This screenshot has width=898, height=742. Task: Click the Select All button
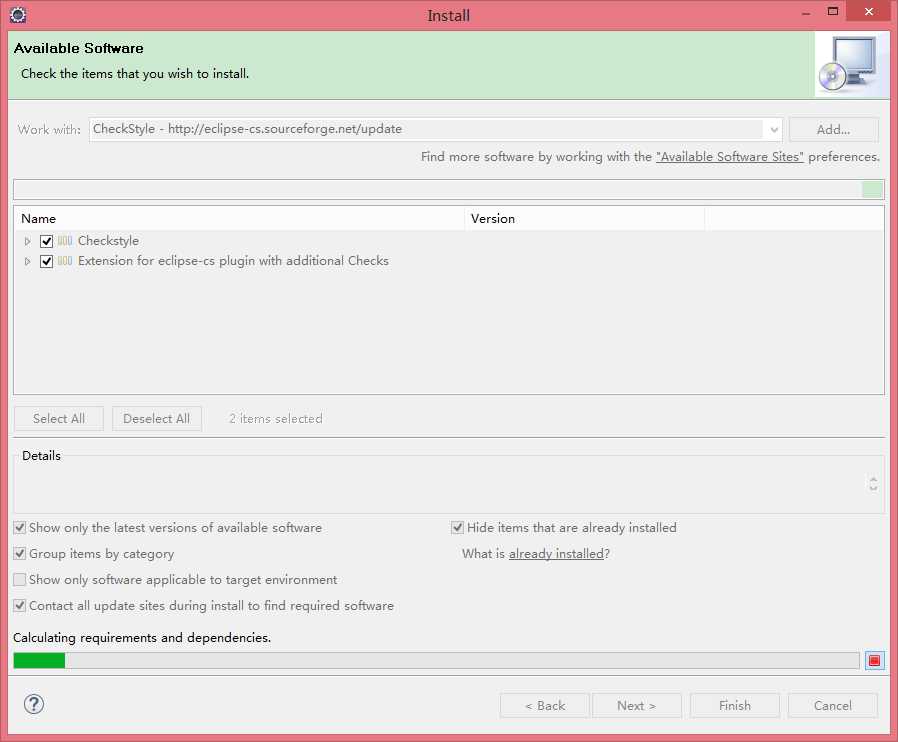pyautogui.click(x=58, y=419)
